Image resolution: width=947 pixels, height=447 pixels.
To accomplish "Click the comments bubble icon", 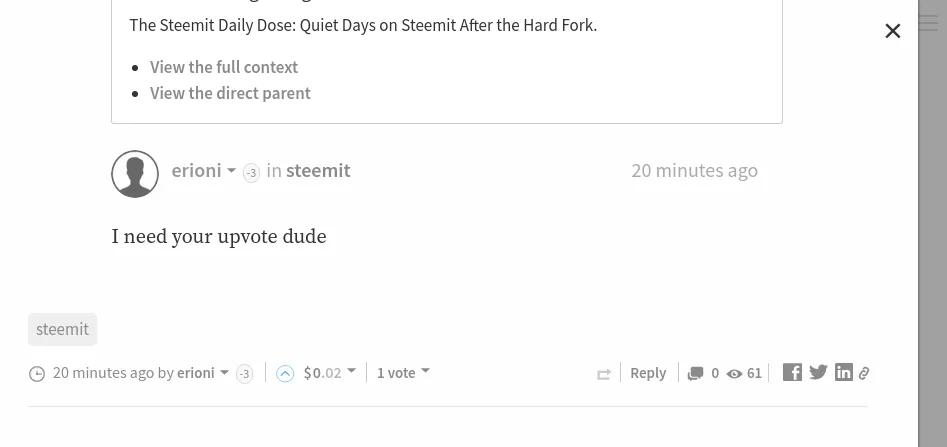I will point(696,374).
